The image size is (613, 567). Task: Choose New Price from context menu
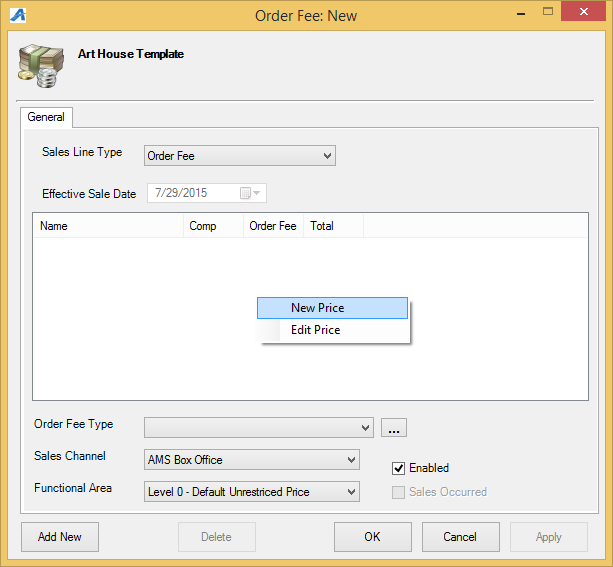(x=332, y=308)
